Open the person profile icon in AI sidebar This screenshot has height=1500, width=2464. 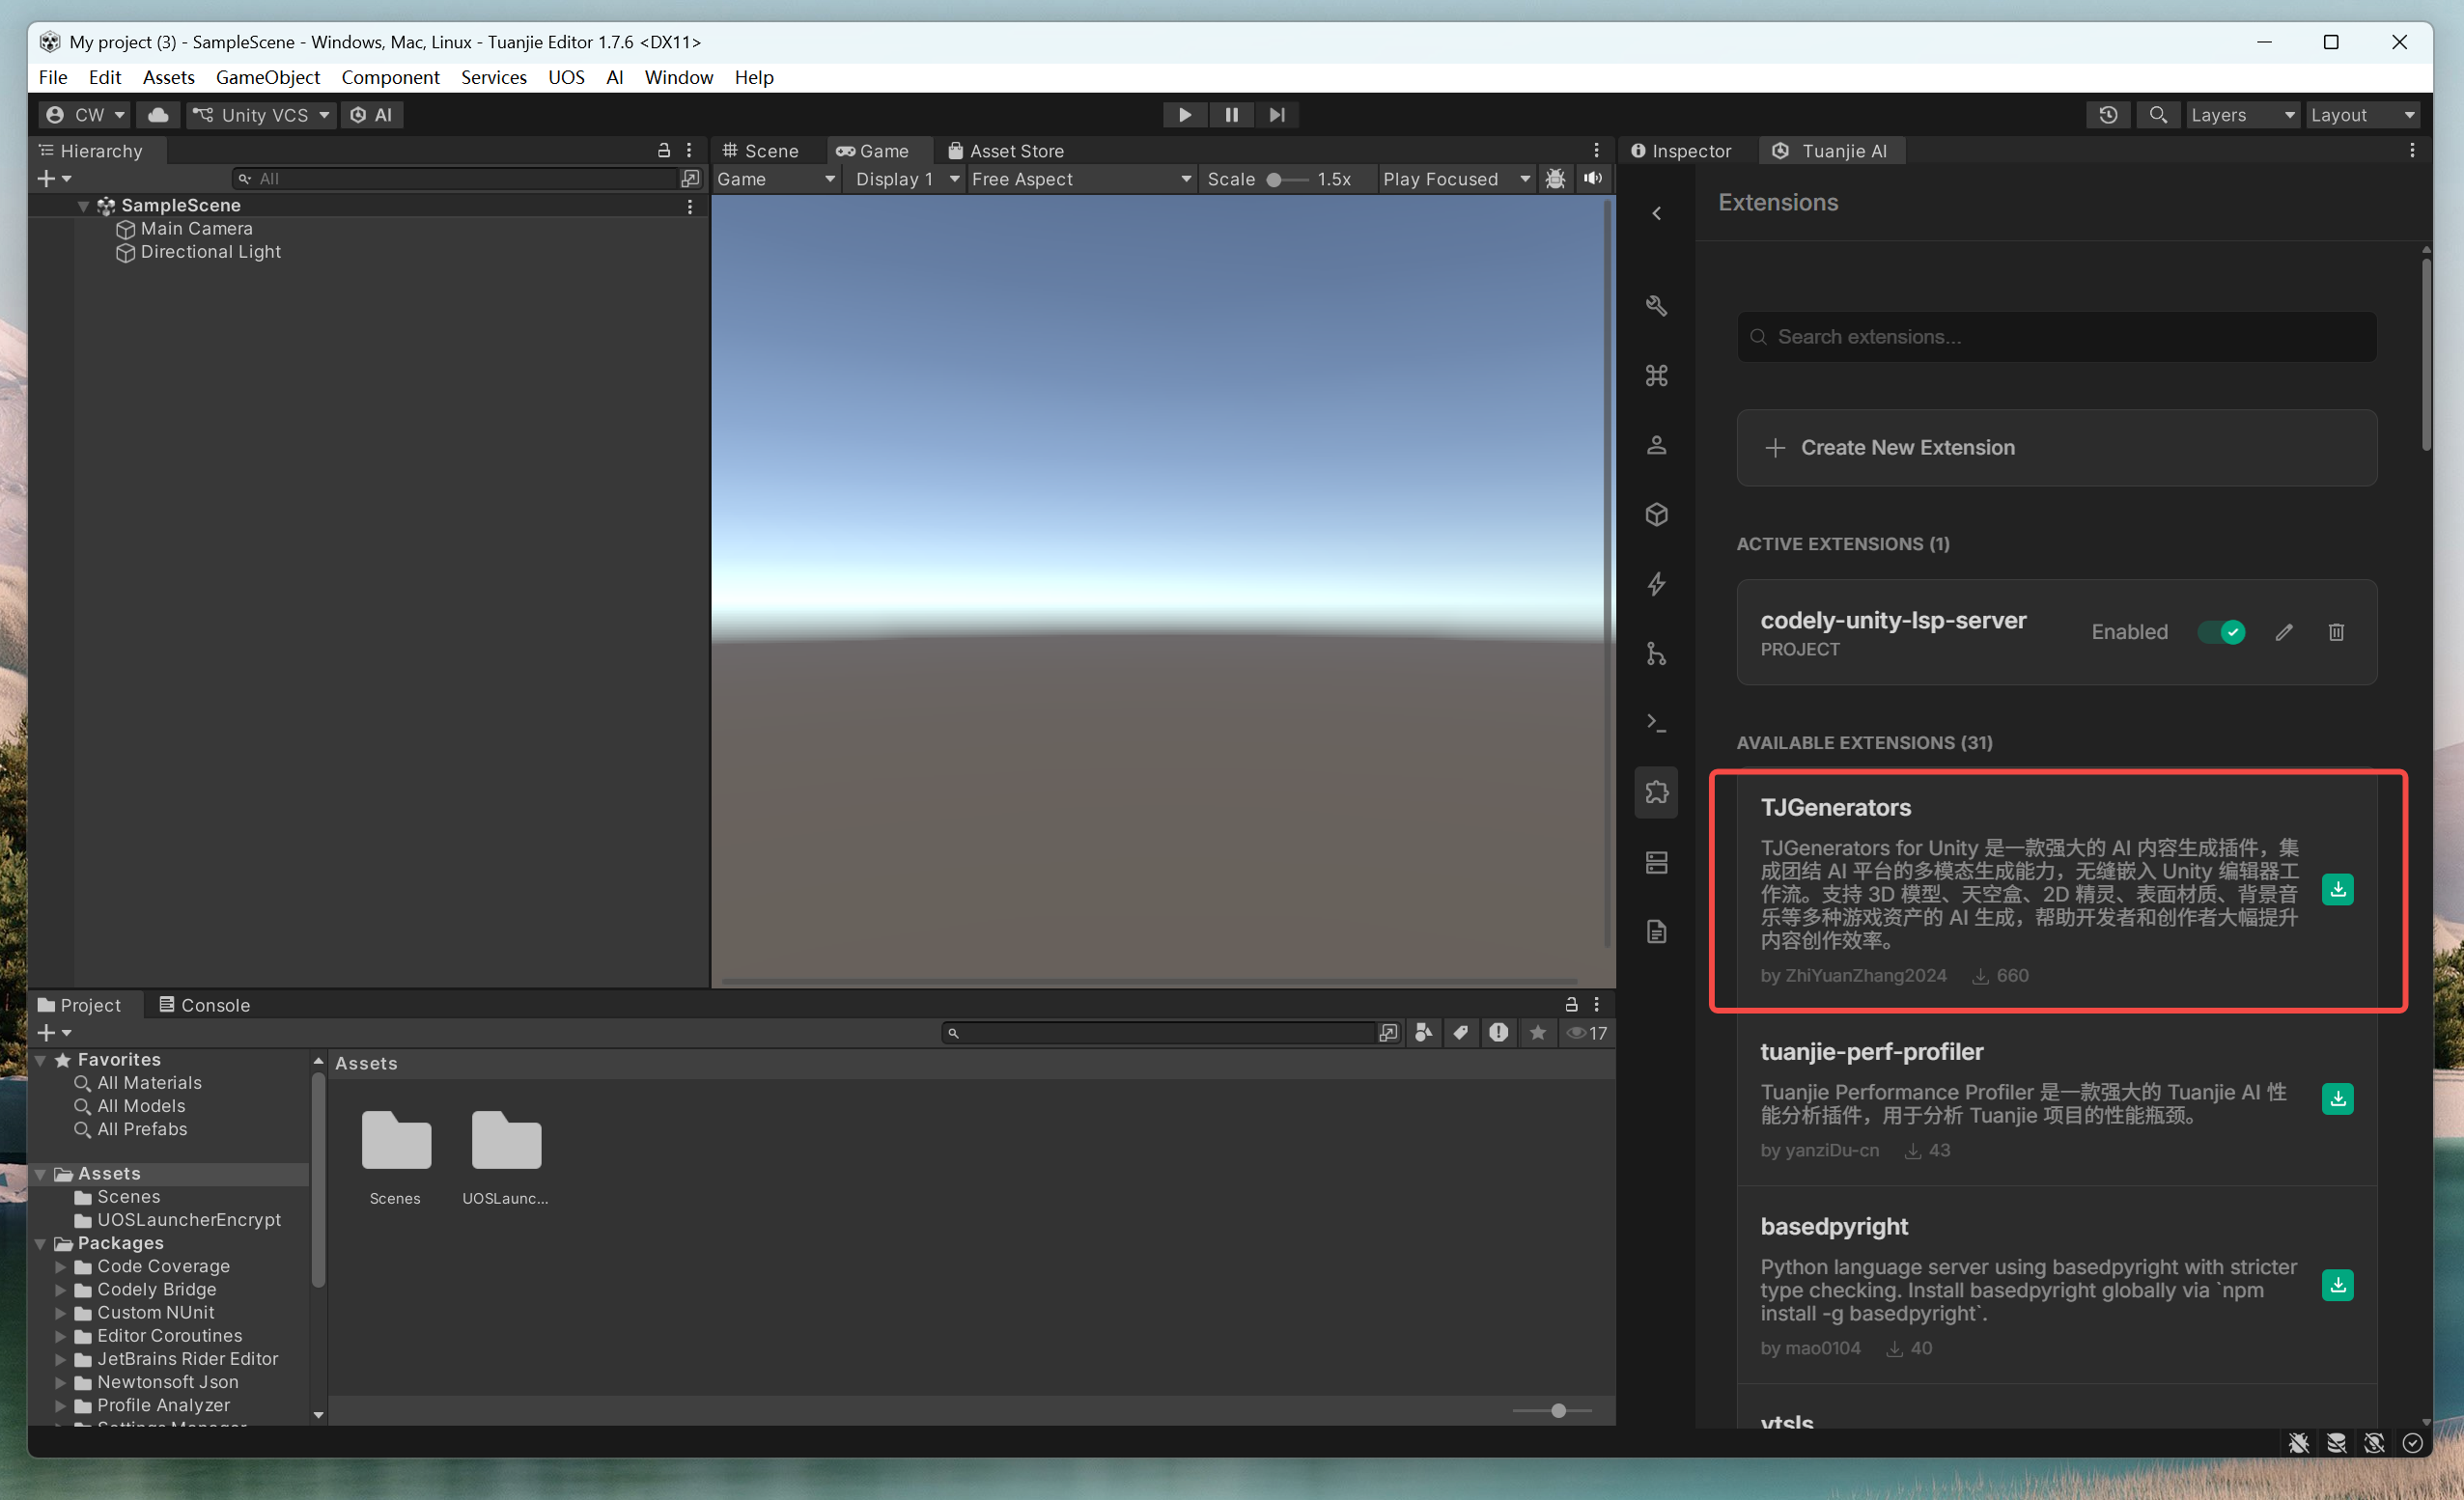point(1656,445)
